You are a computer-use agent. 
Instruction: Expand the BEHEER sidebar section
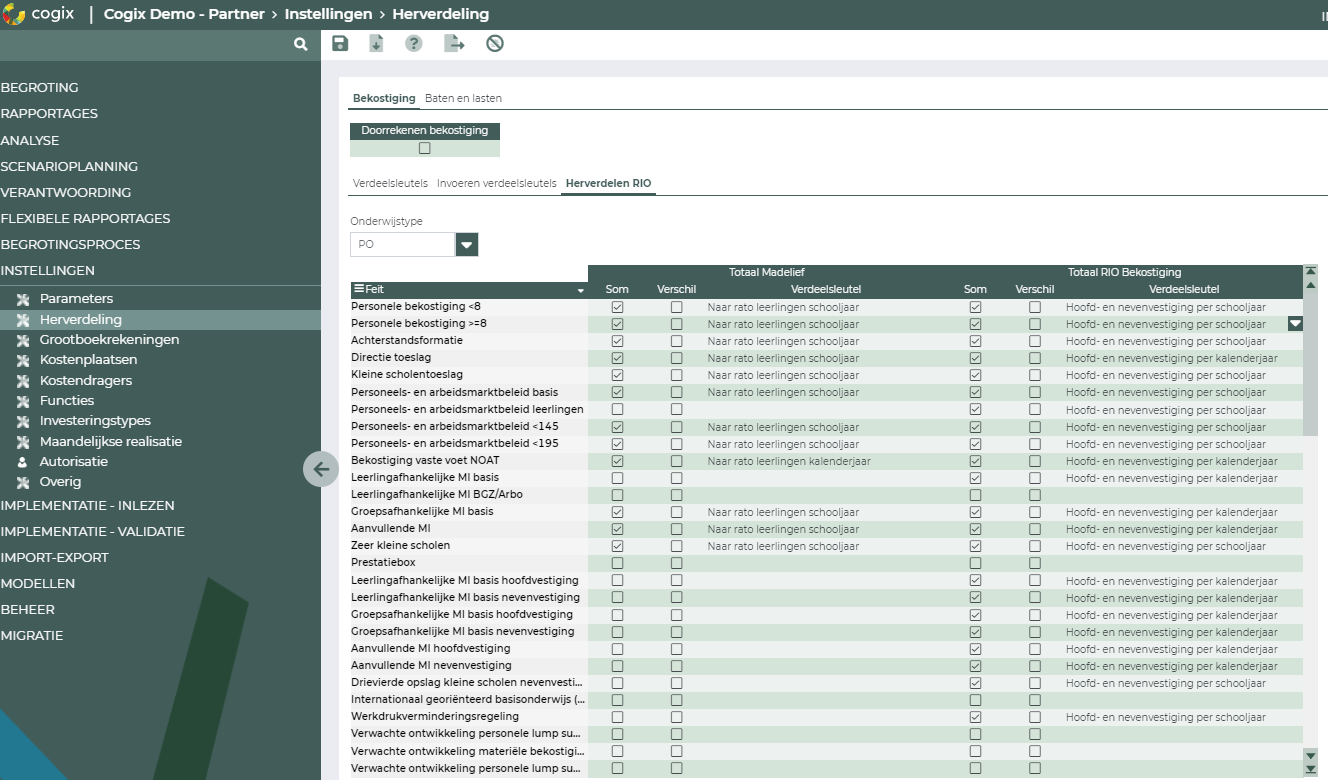(x=27, y=610)
